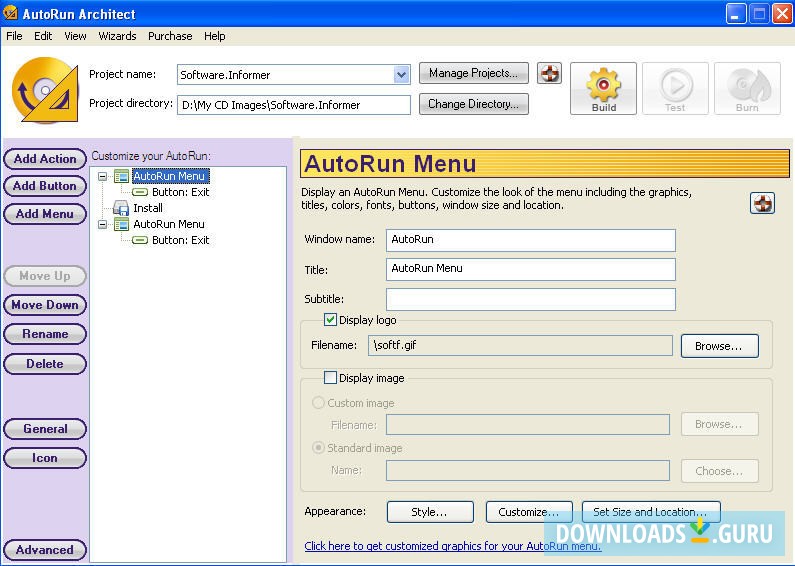Click the custom image Filename field
The width and height of the screenshot is (795, 566).
pyautogui.click(x=527, y=424)
